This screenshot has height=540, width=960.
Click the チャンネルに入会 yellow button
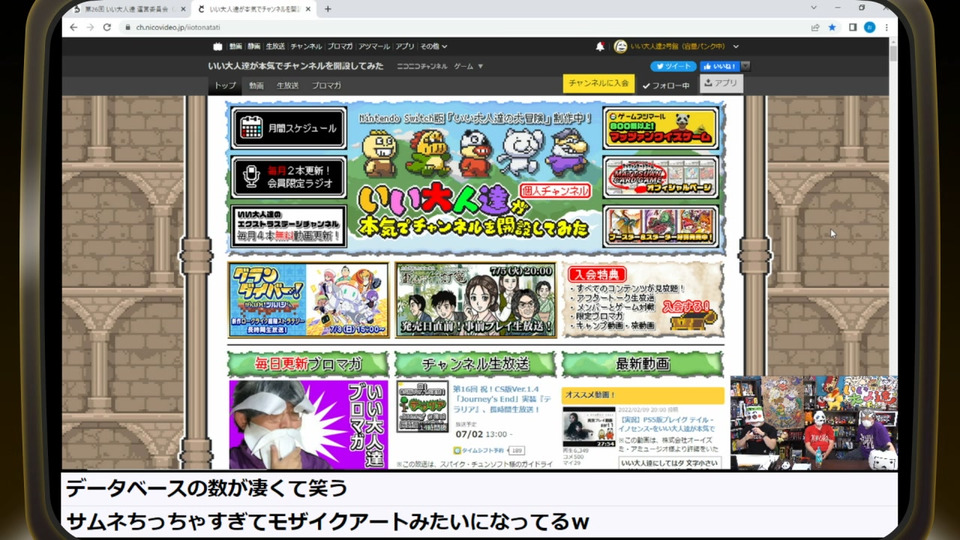[598, 83]
